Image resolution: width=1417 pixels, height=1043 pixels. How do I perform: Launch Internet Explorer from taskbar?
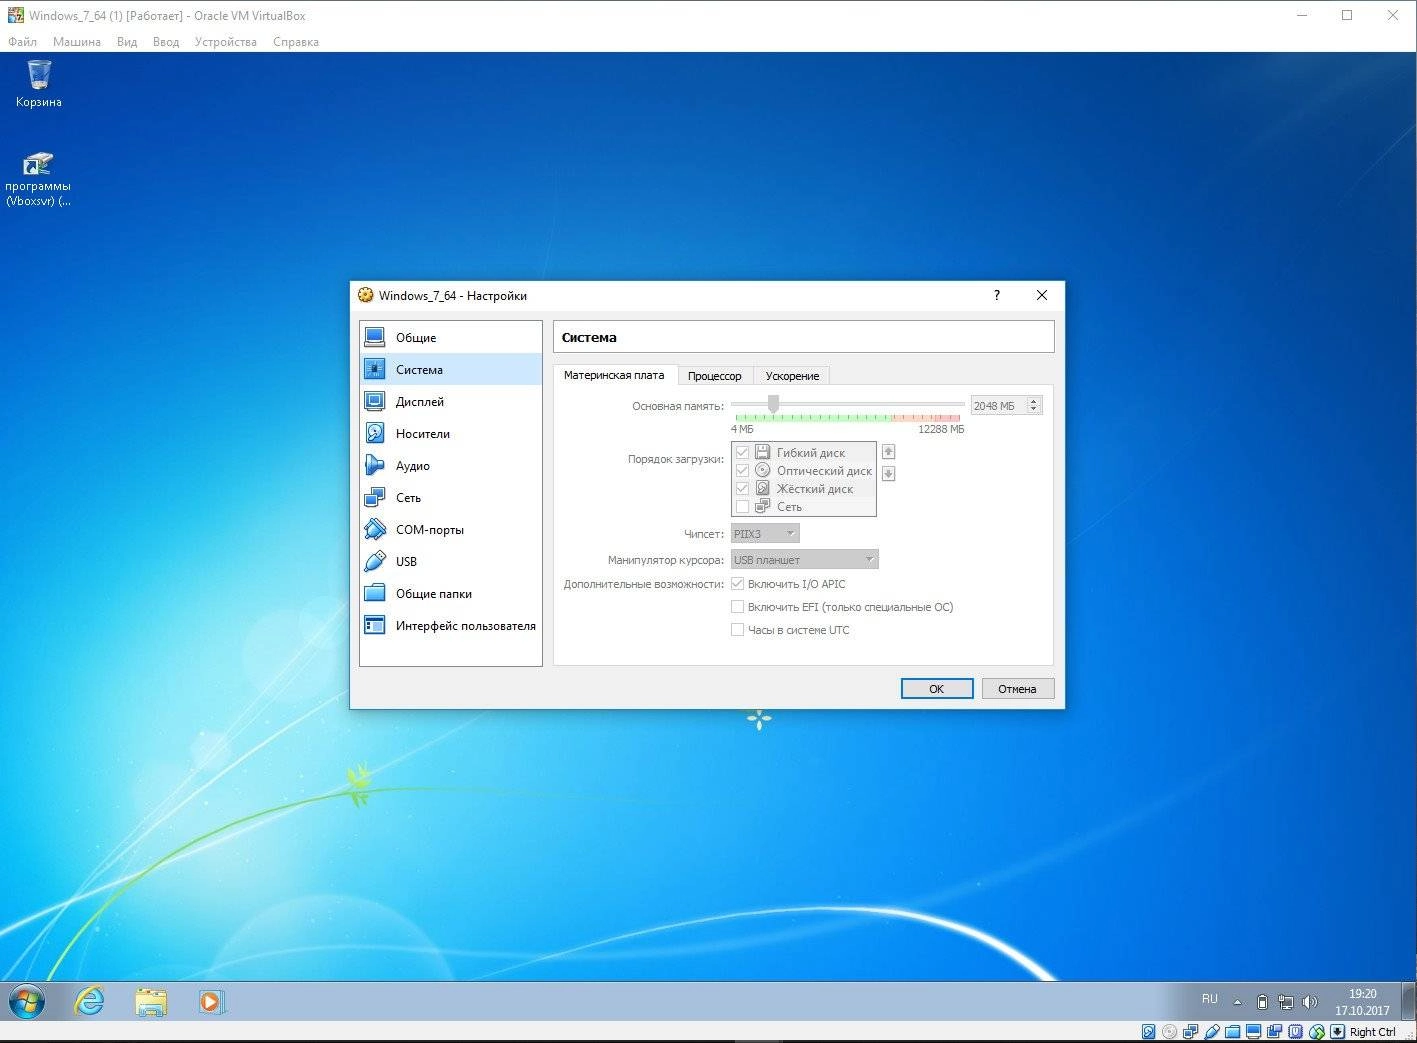coord(89,1001)
